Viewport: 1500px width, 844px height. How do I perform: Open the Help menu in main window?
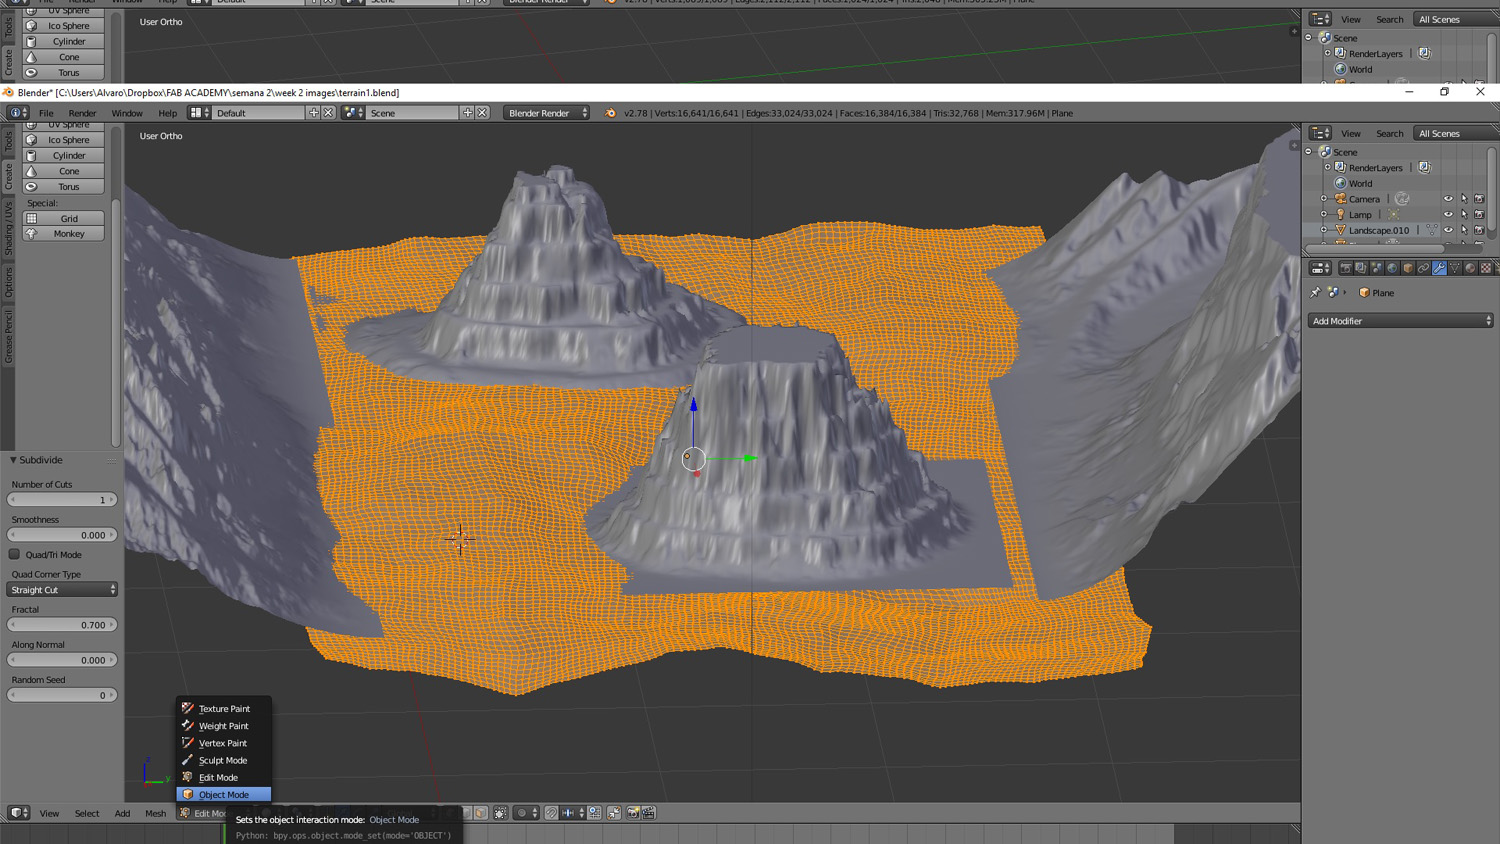[x=167, y=113]
